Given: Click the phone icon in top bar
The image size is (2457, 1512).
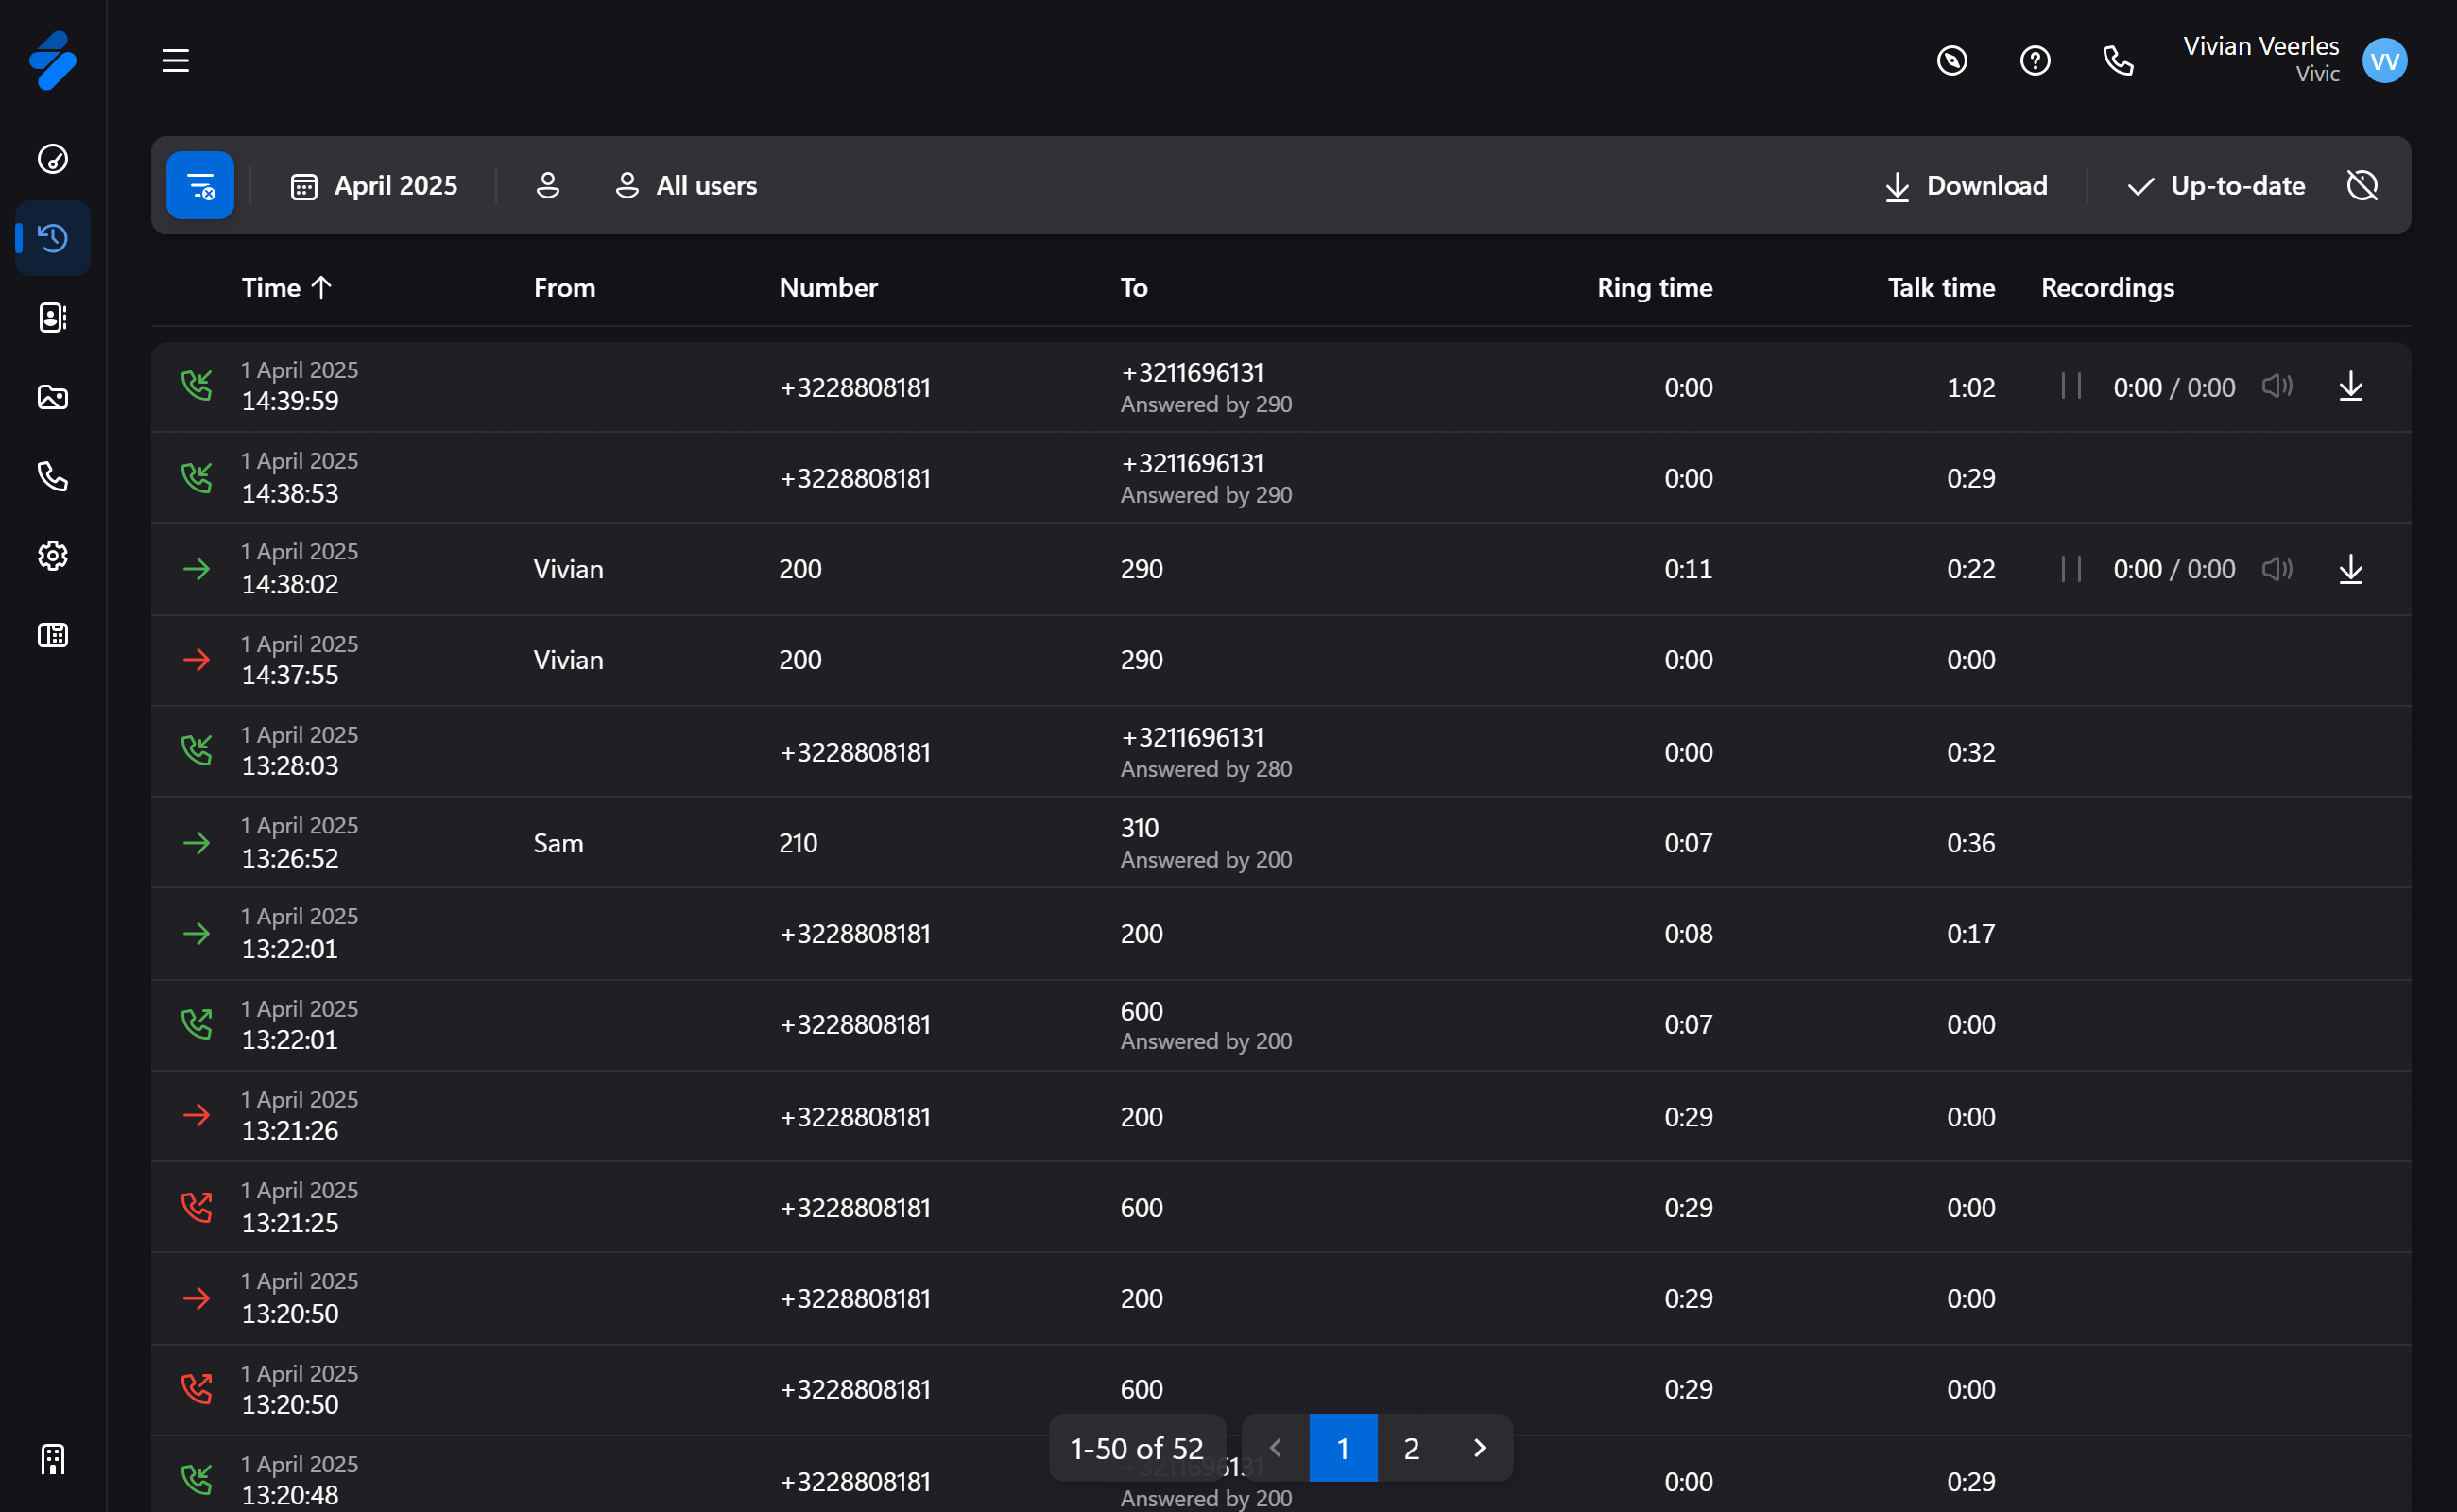Looking at the screenshot, I should click(2118, 61).
